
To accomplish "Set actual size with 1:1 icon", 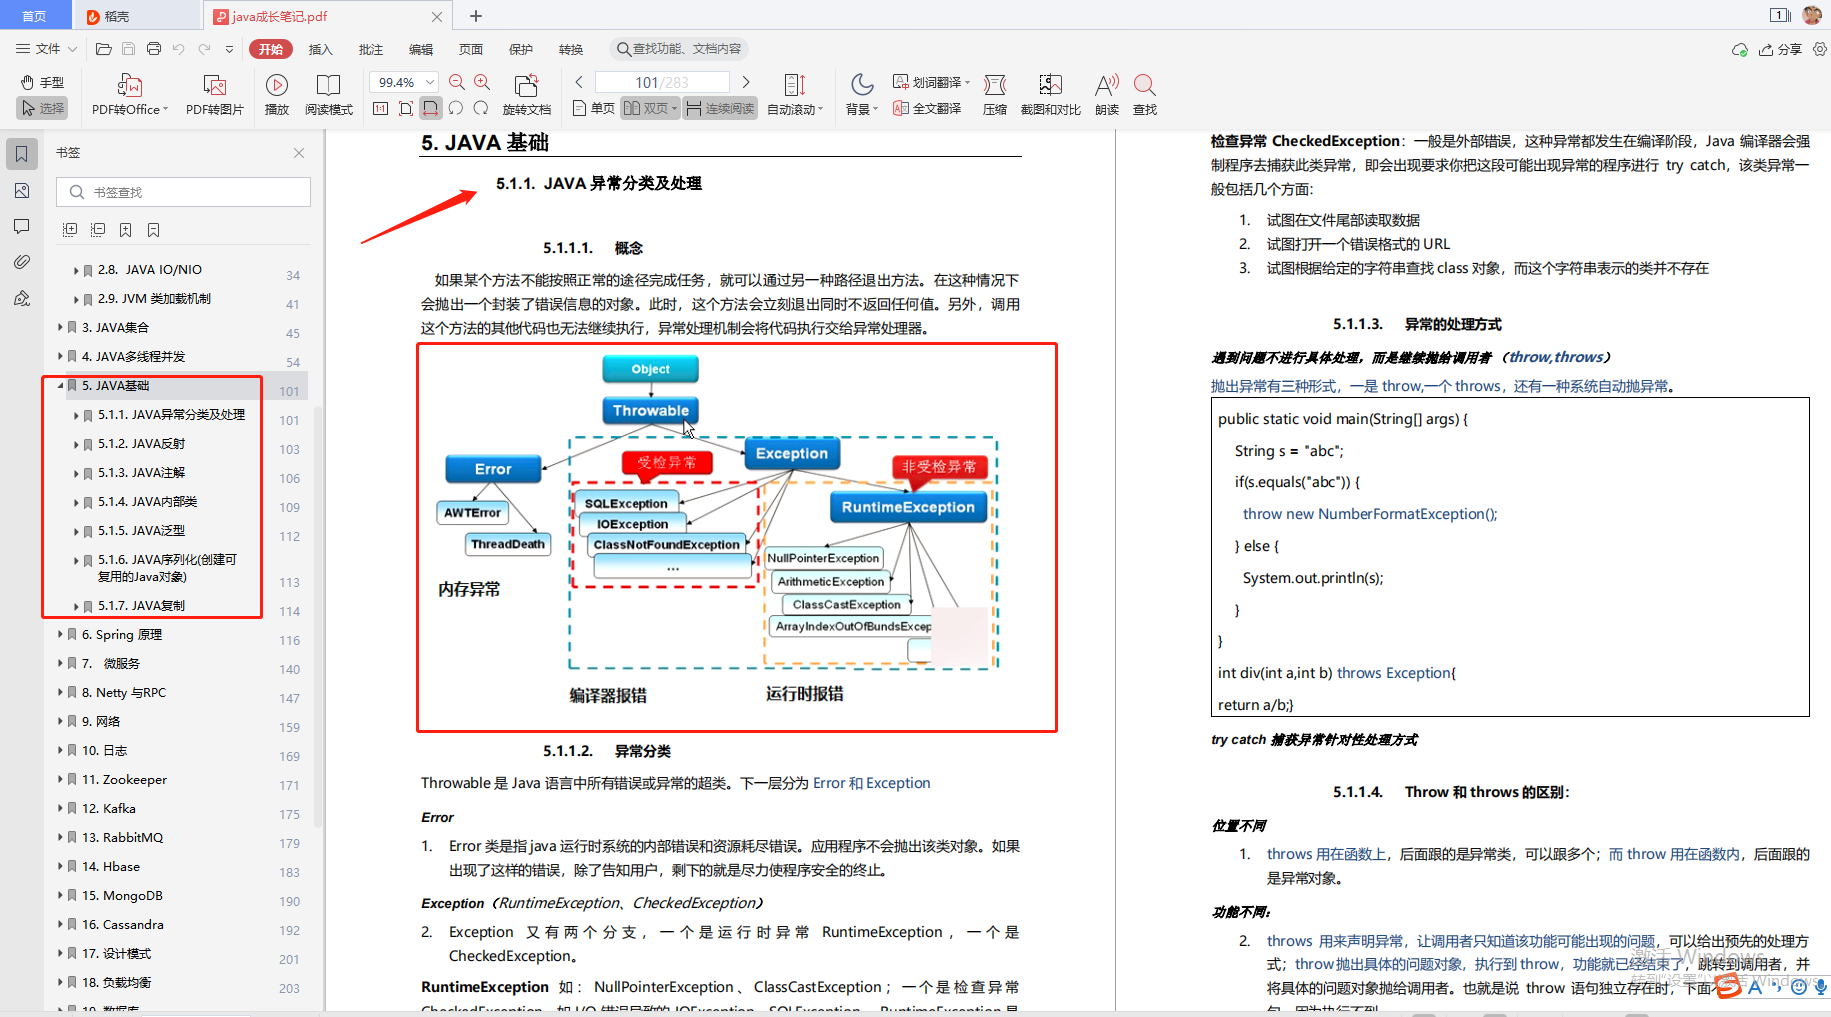I will click(x=380, y=108).
